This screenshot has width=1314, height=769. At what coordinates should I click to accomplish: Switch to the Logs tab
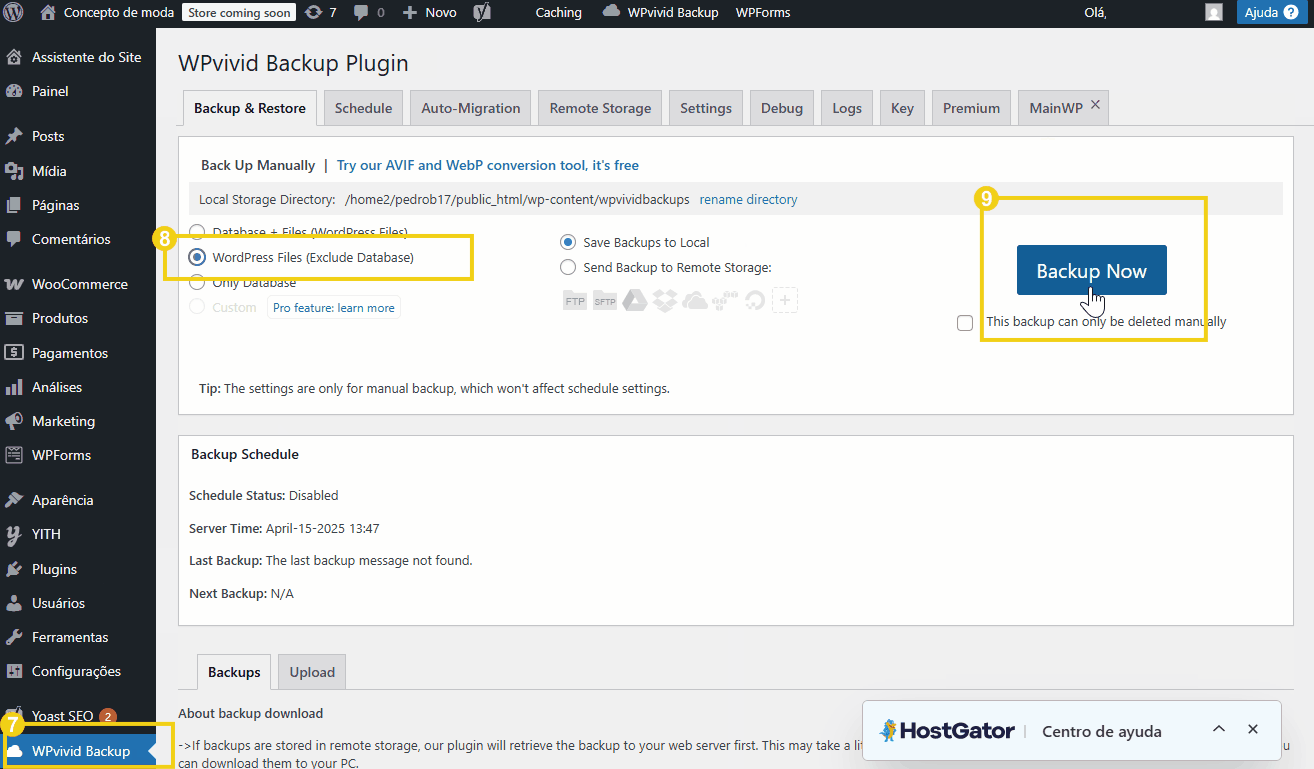click(847, 108)
